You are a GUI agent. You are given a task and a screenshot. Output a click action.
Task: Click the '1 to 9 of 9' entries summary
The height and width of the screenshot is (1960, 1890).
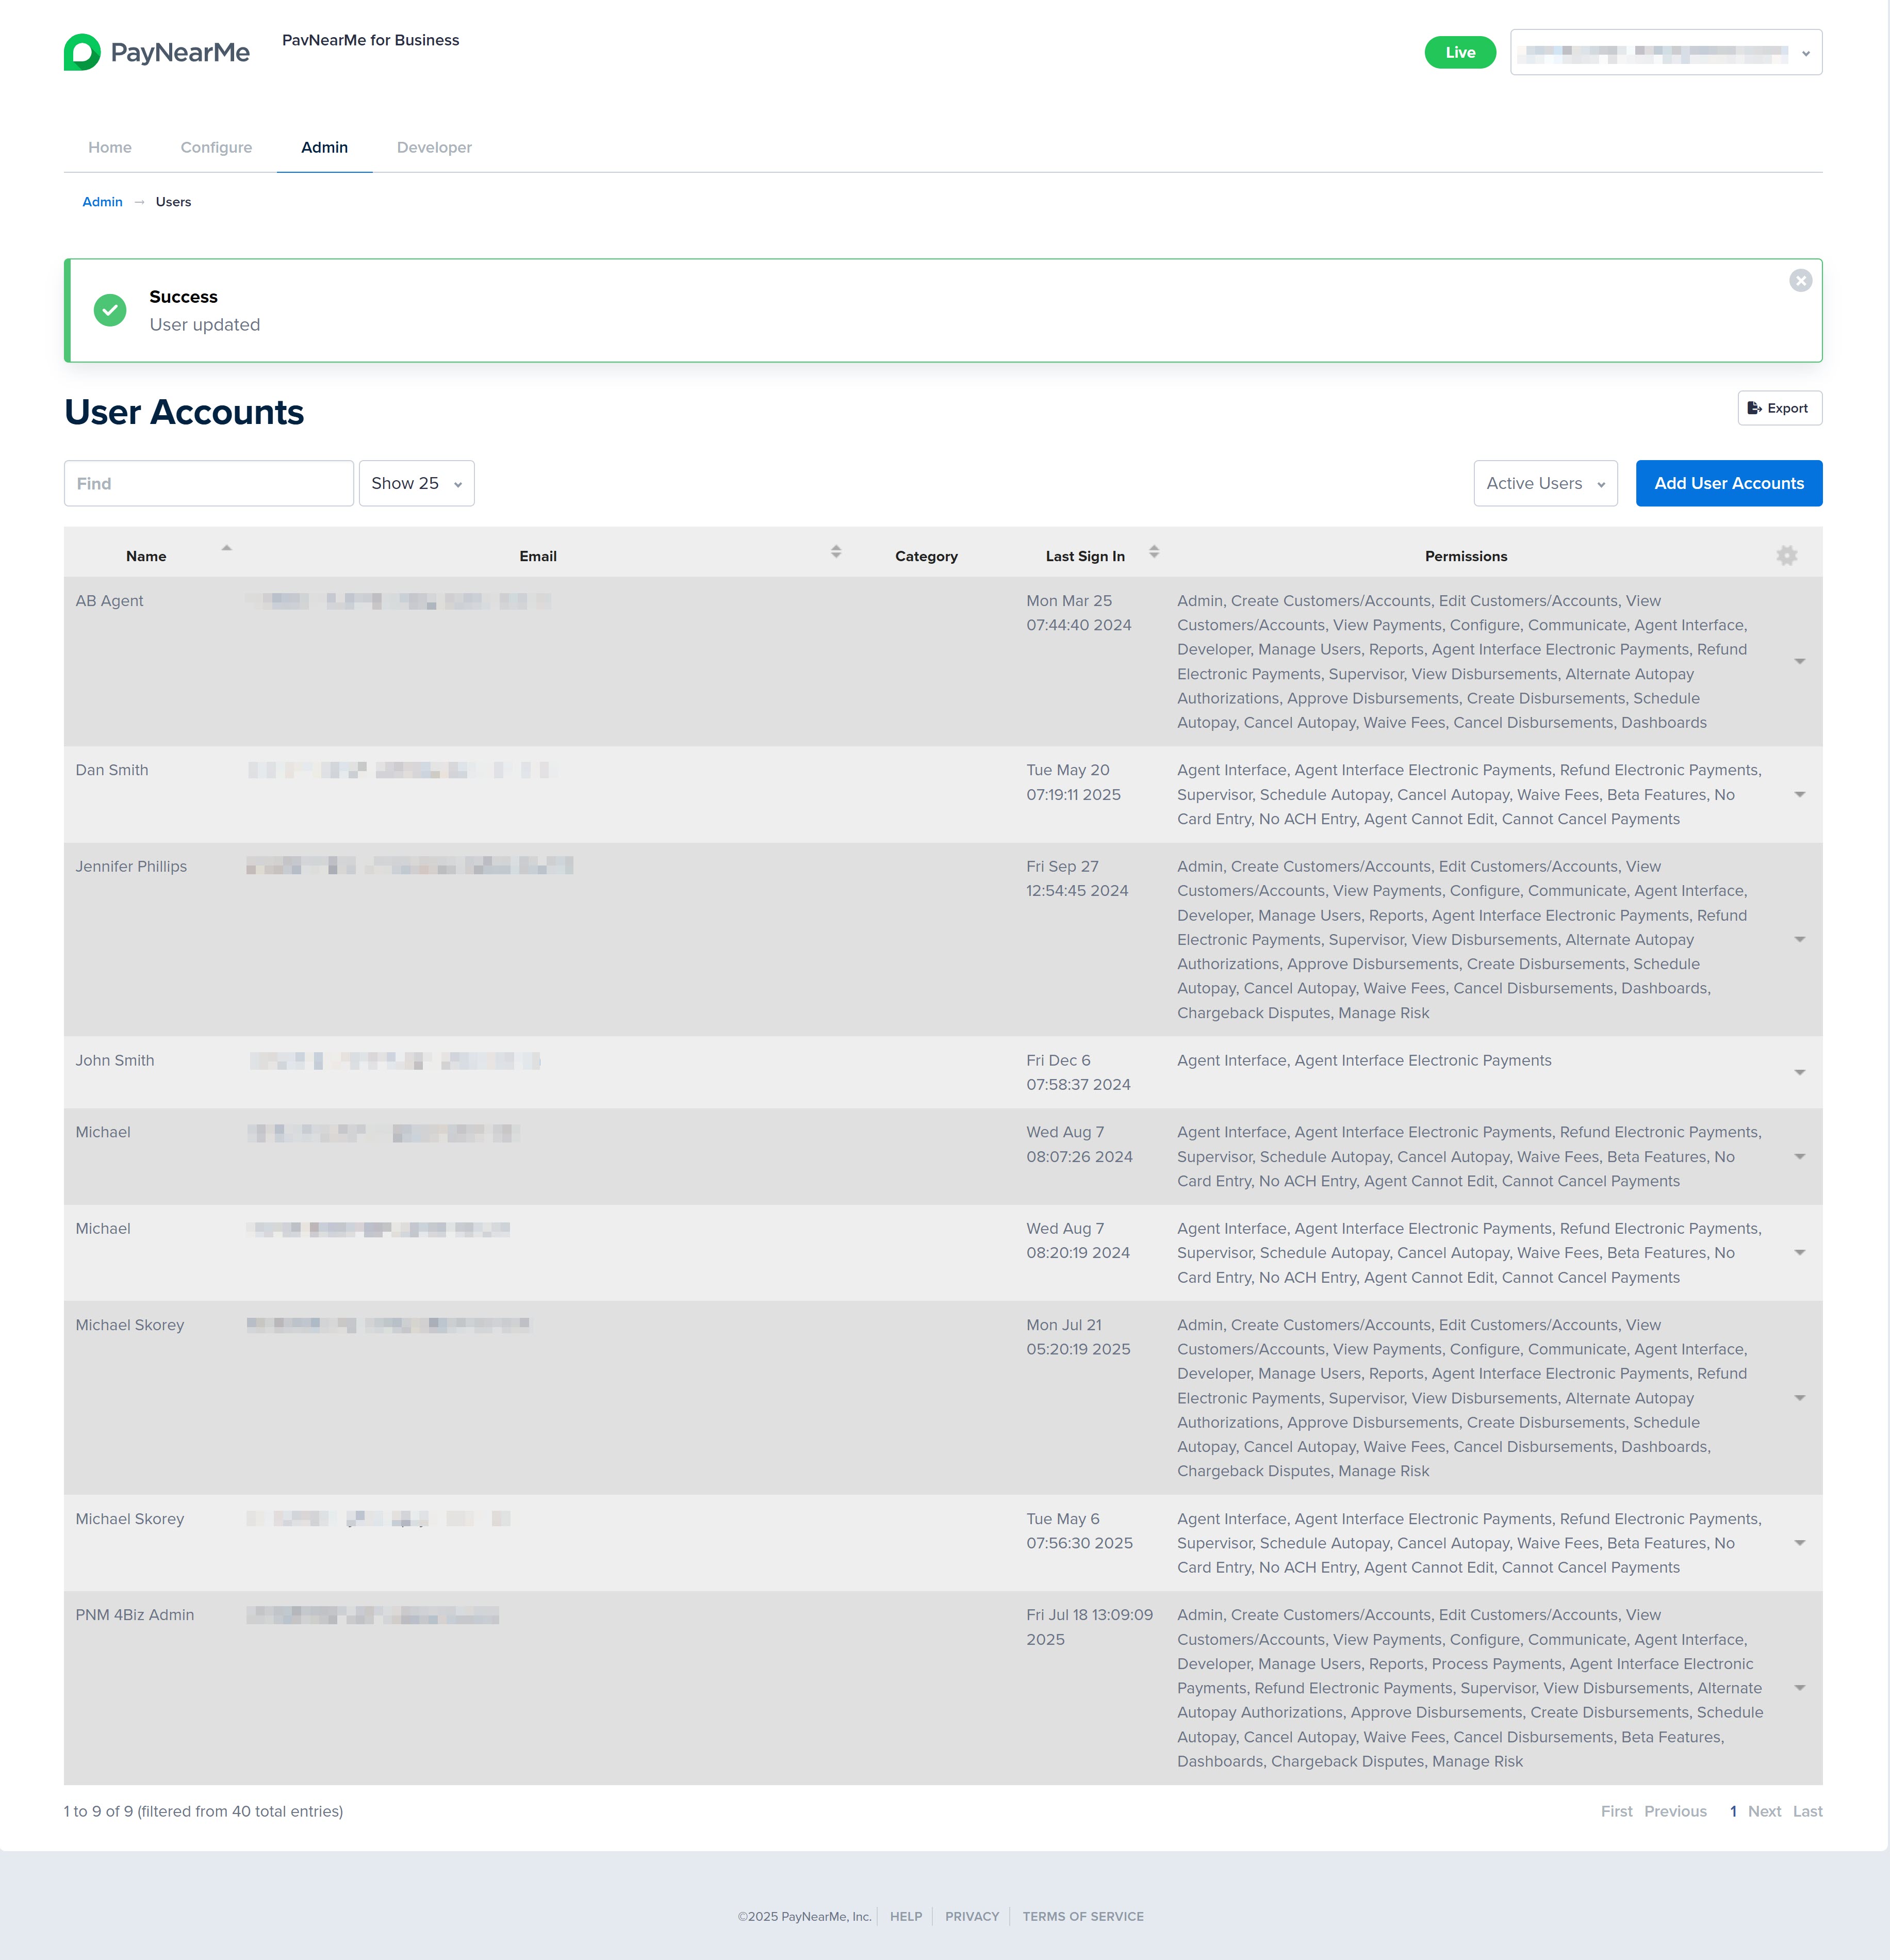point(203,1811)
